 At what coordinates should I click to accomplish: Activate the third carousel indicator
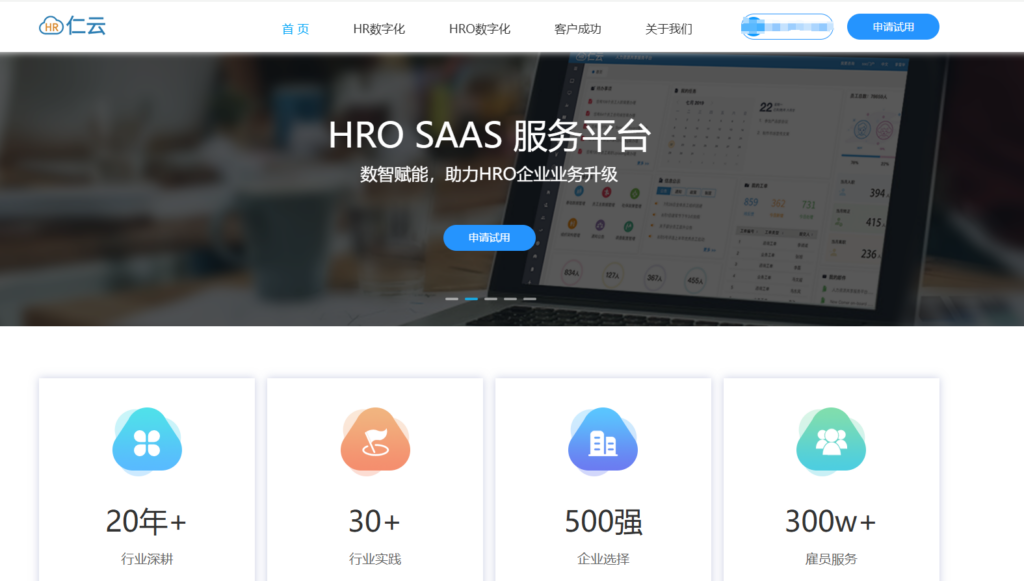(489, 298)
